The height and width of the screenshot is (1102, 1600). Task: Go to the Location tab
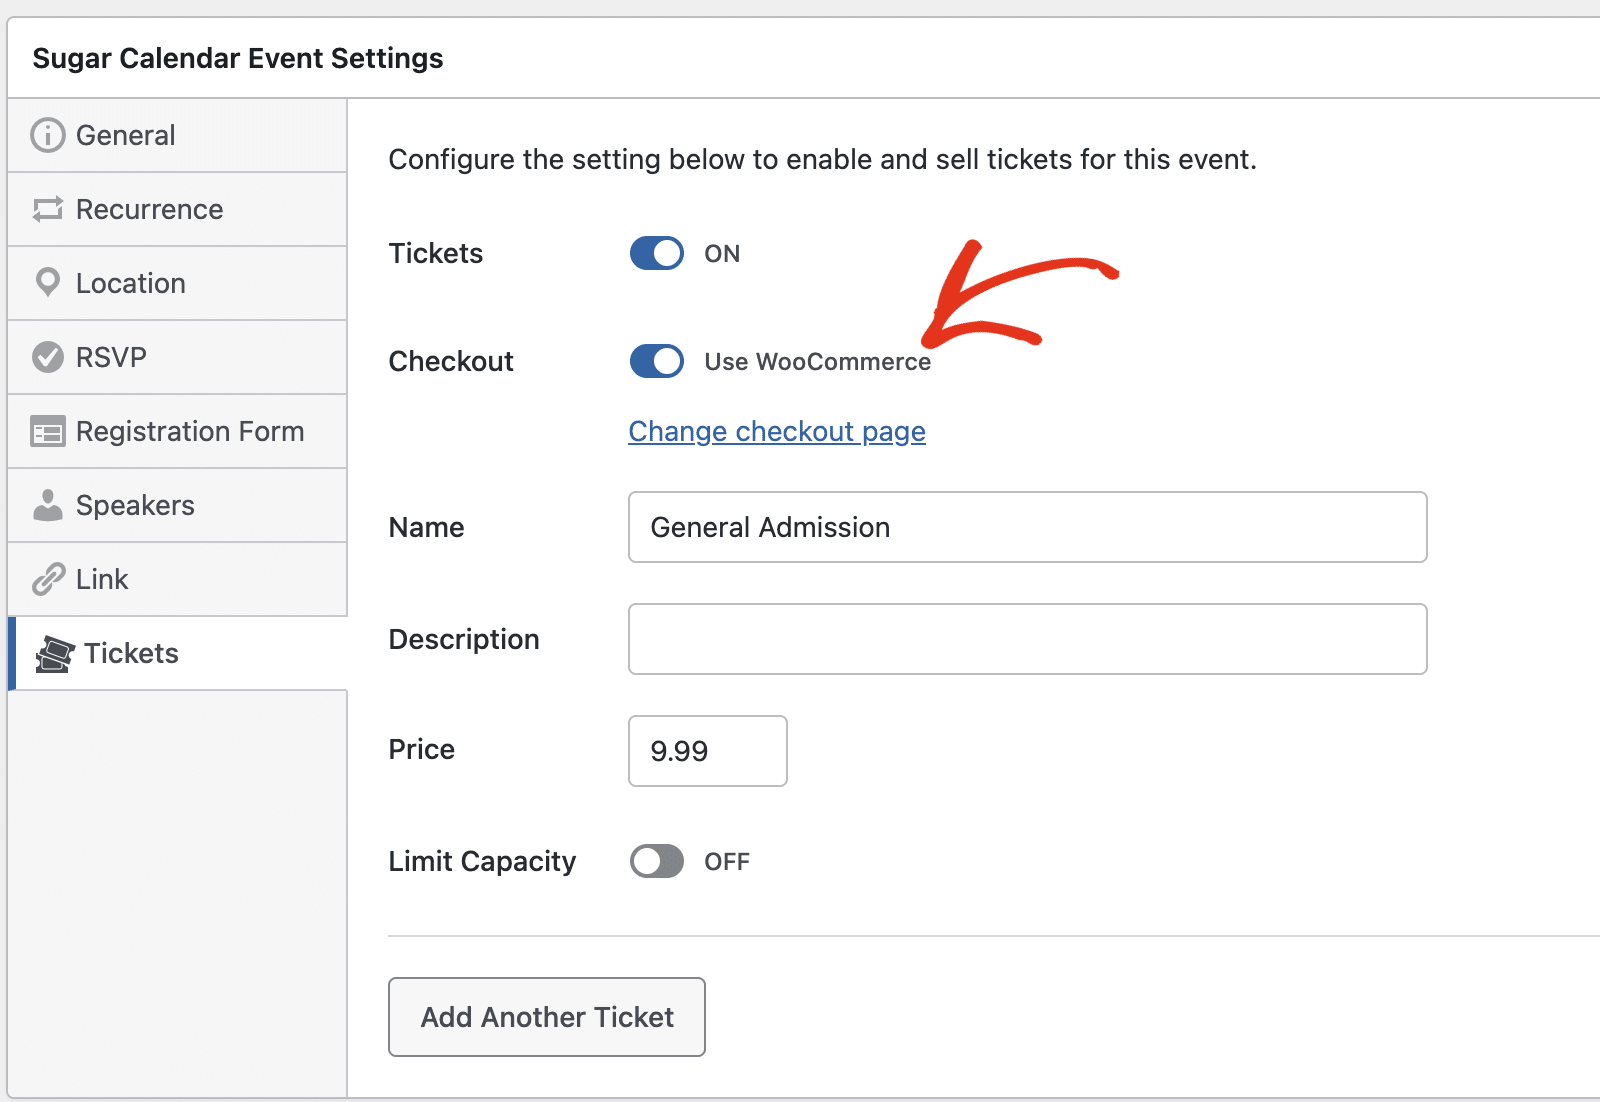pyautogui.click(x=177, y=283)
